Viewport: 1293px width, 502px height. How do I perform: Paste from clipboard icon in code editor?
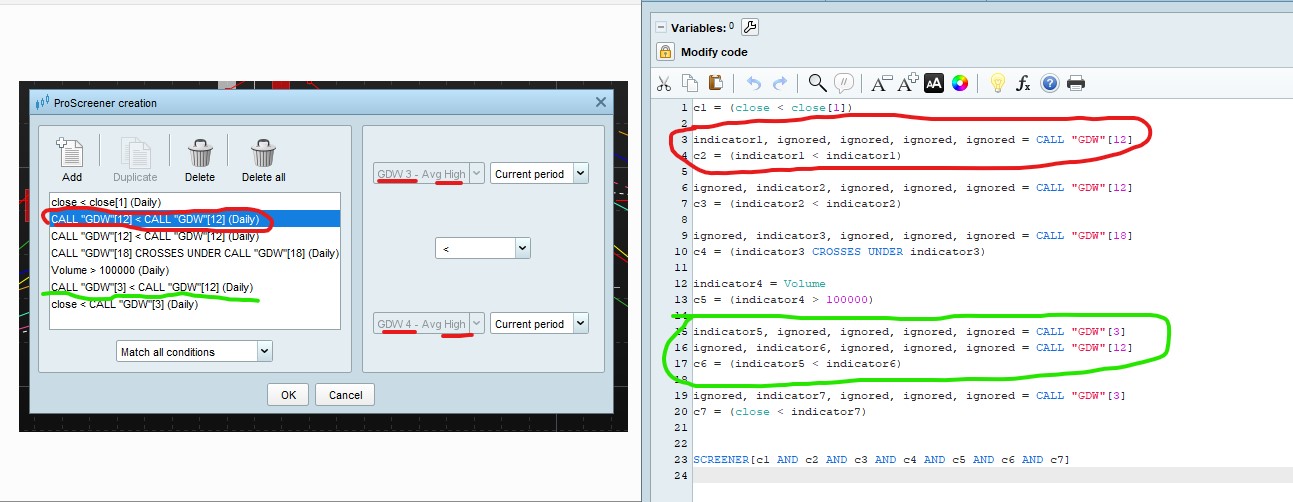click(x=715, y=83)
